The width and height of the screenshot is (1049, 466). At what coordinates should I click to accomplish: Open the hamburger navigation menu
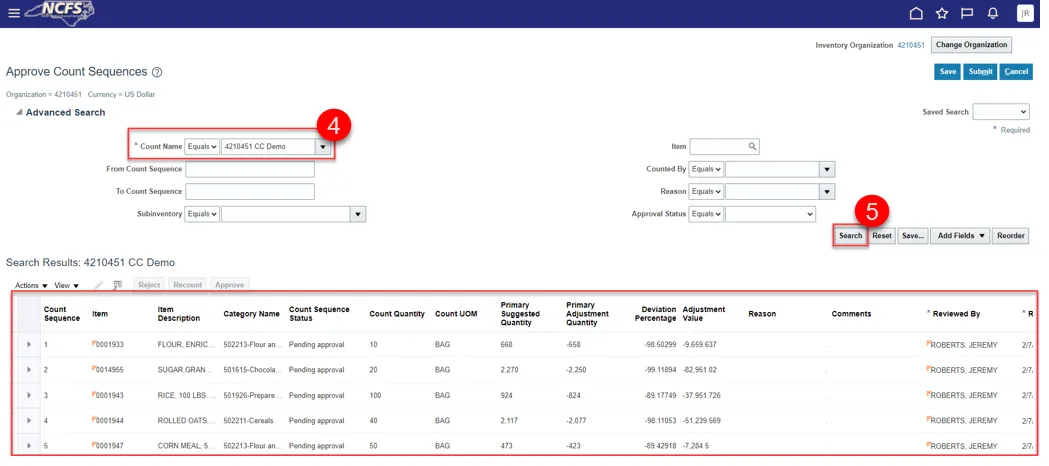(13, 13)
